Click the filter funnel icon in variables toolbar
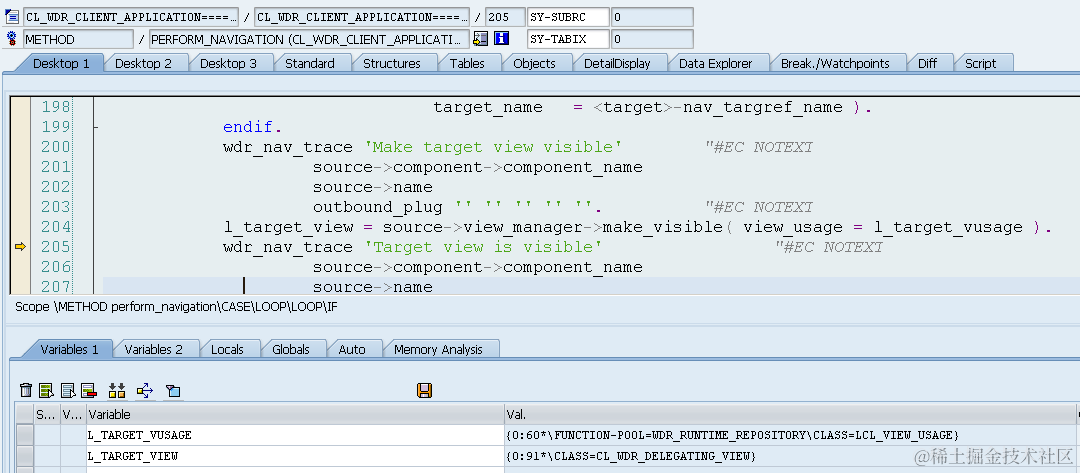 point(173,390)
